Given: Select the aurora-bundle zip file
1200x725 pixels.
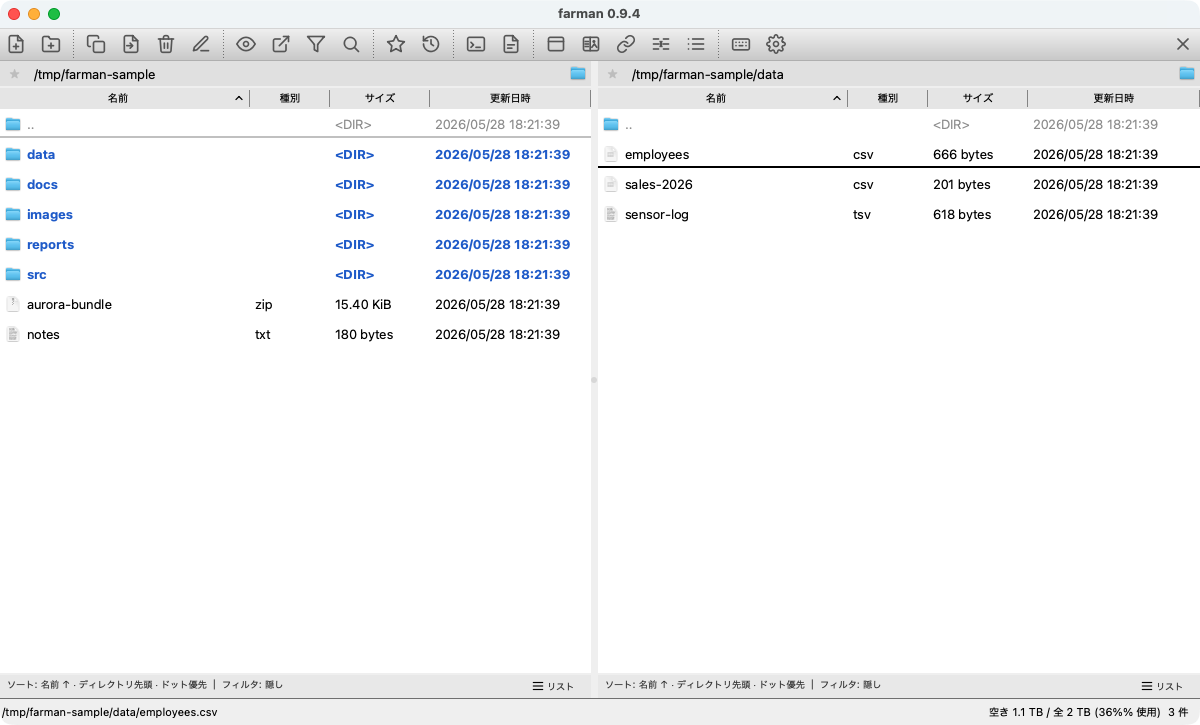Looking at the screenshot, I should coord(295,304).
